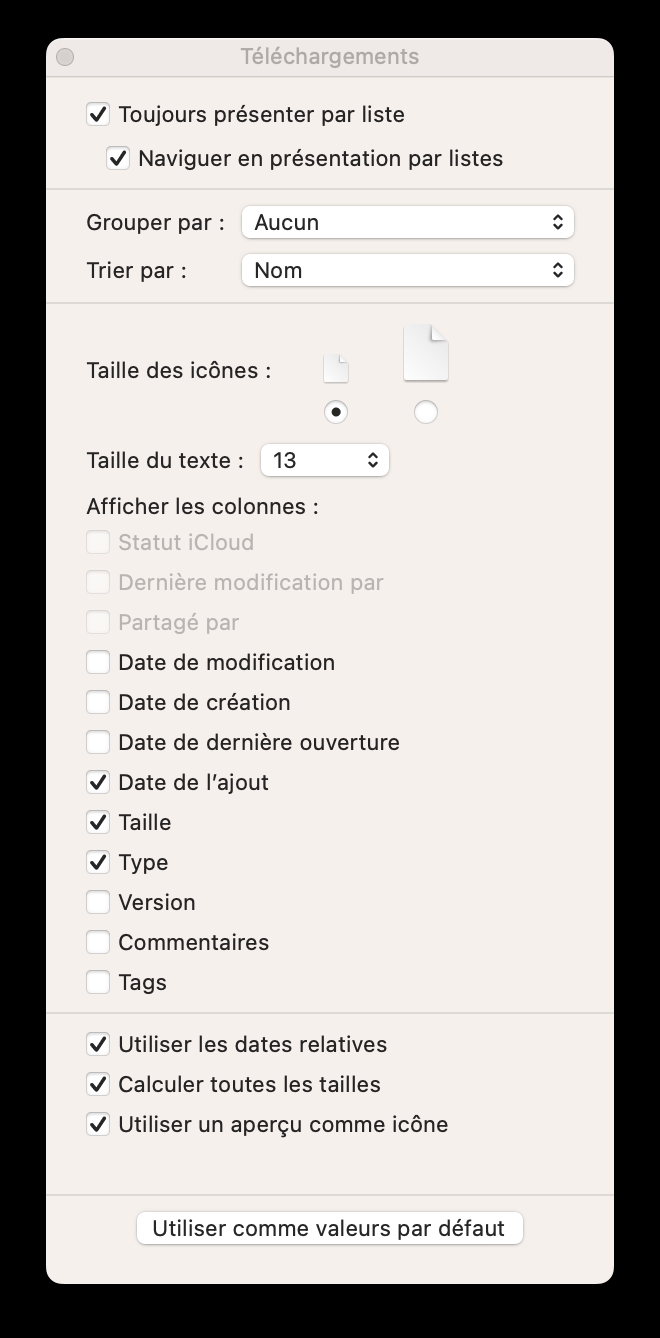Uncheck Toujours présenter par liste

click(98, 114)
